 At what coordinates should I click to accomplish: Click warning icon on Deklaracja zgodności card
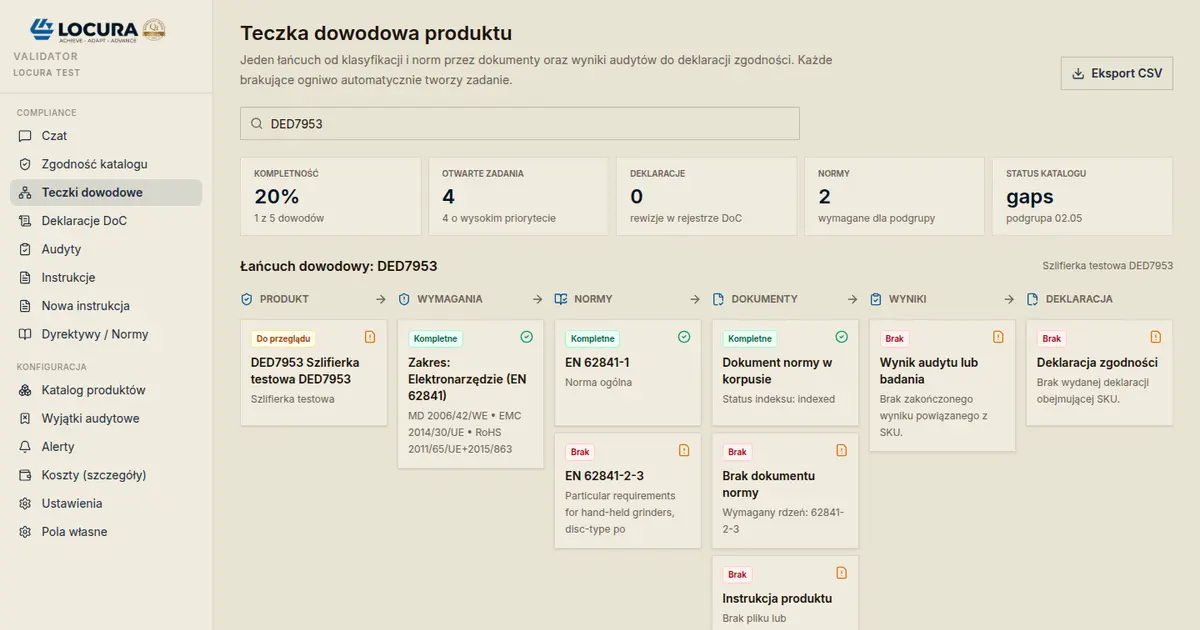[x=1156, y=337]
